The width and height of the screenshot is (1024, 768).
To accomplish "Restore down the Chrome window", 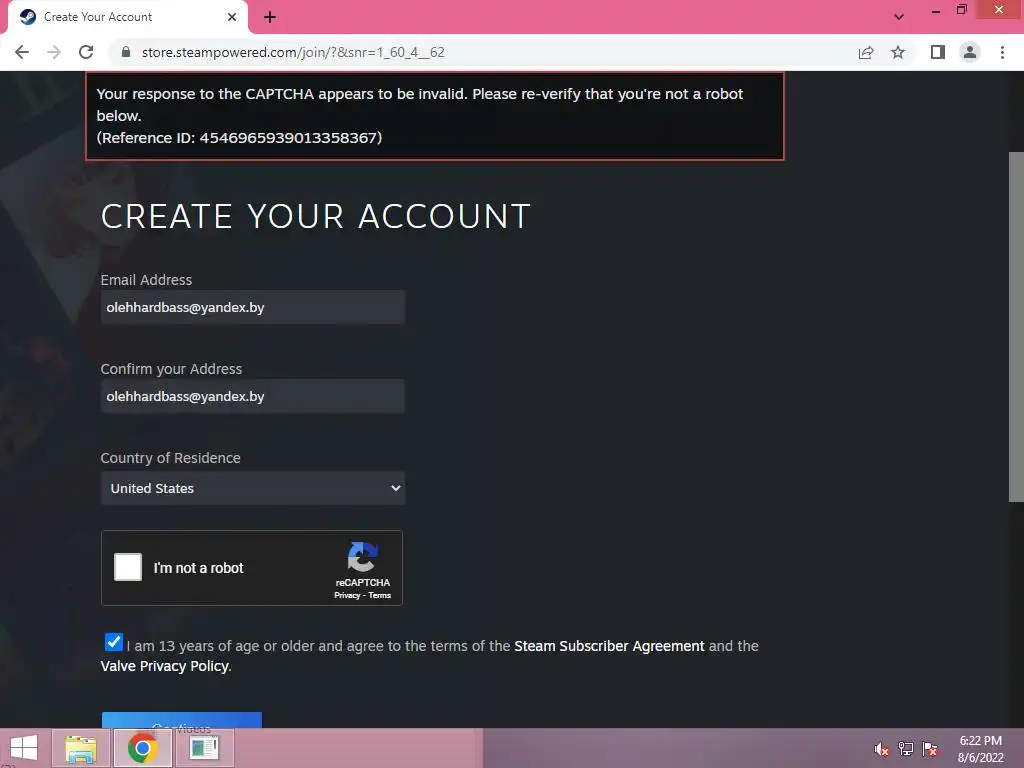I will [962, 10].
